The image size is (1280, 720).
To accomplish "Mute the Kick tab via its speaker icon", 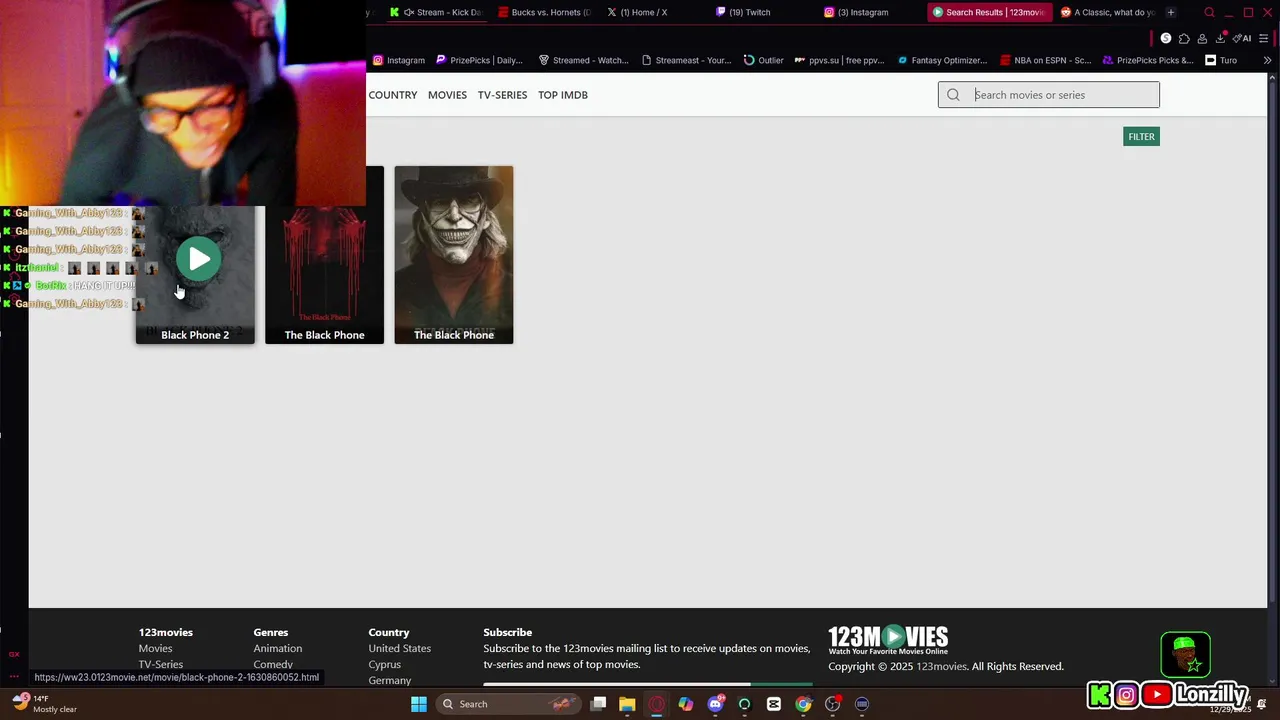I will click(x=409, y=12).
